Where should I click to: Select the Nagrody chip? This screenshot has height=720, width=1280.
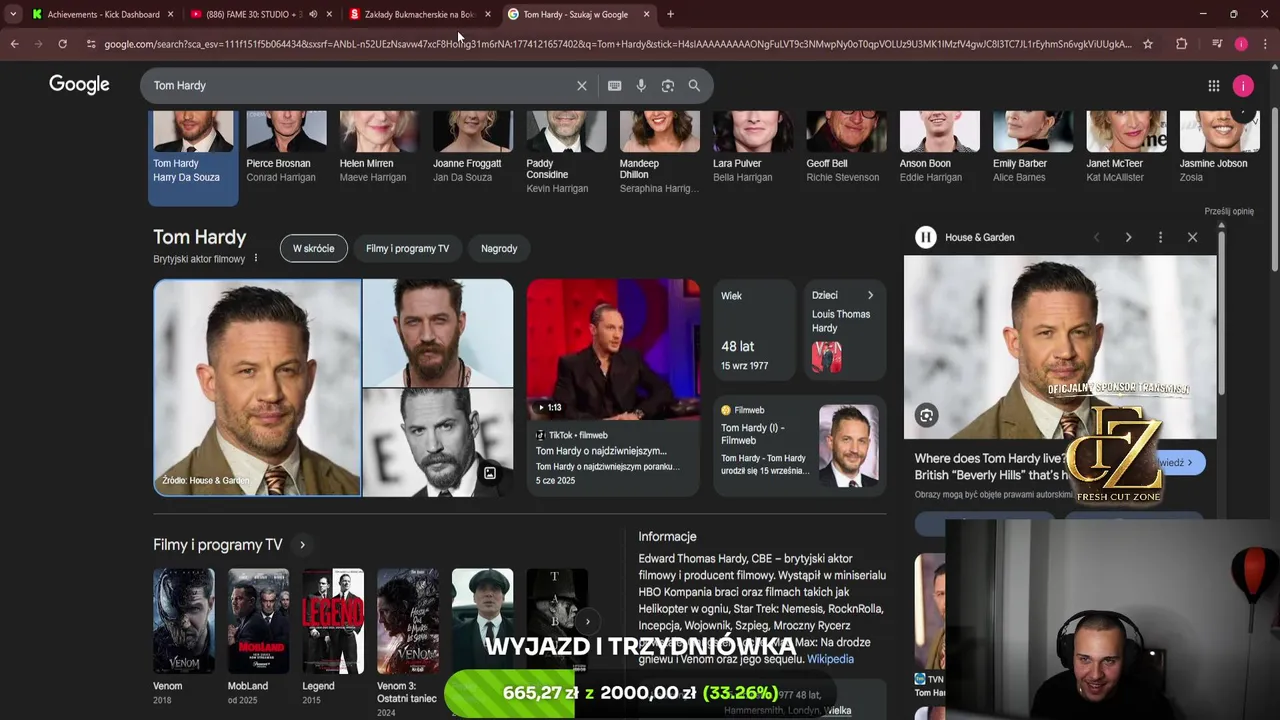click(x=499, y=248)
